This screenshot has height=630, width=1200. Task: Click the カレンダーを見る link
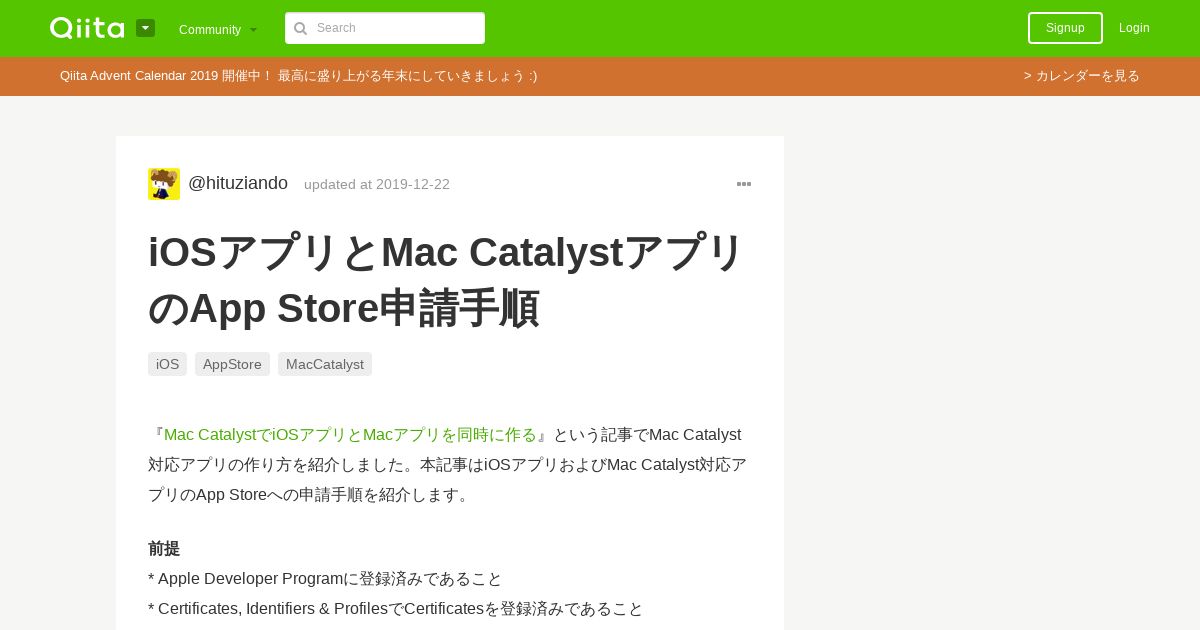[x=1082, y=76]
